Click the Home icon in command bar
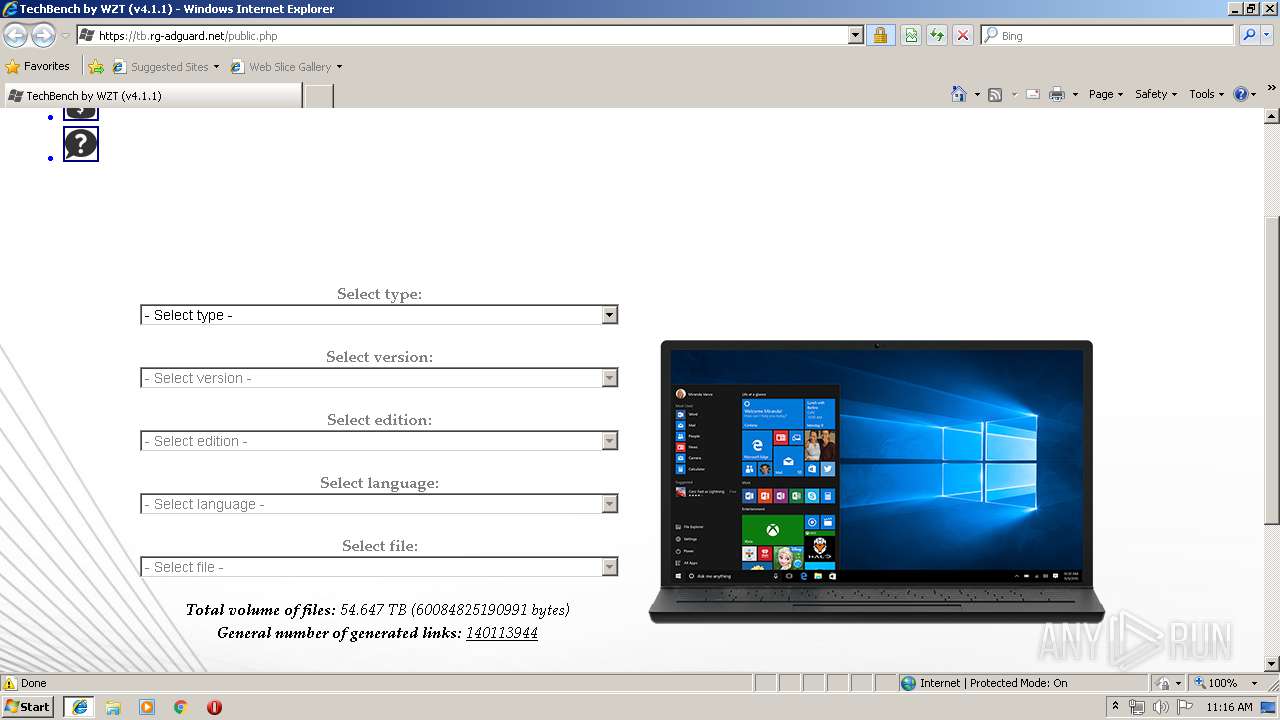 (x=958, y=94)
